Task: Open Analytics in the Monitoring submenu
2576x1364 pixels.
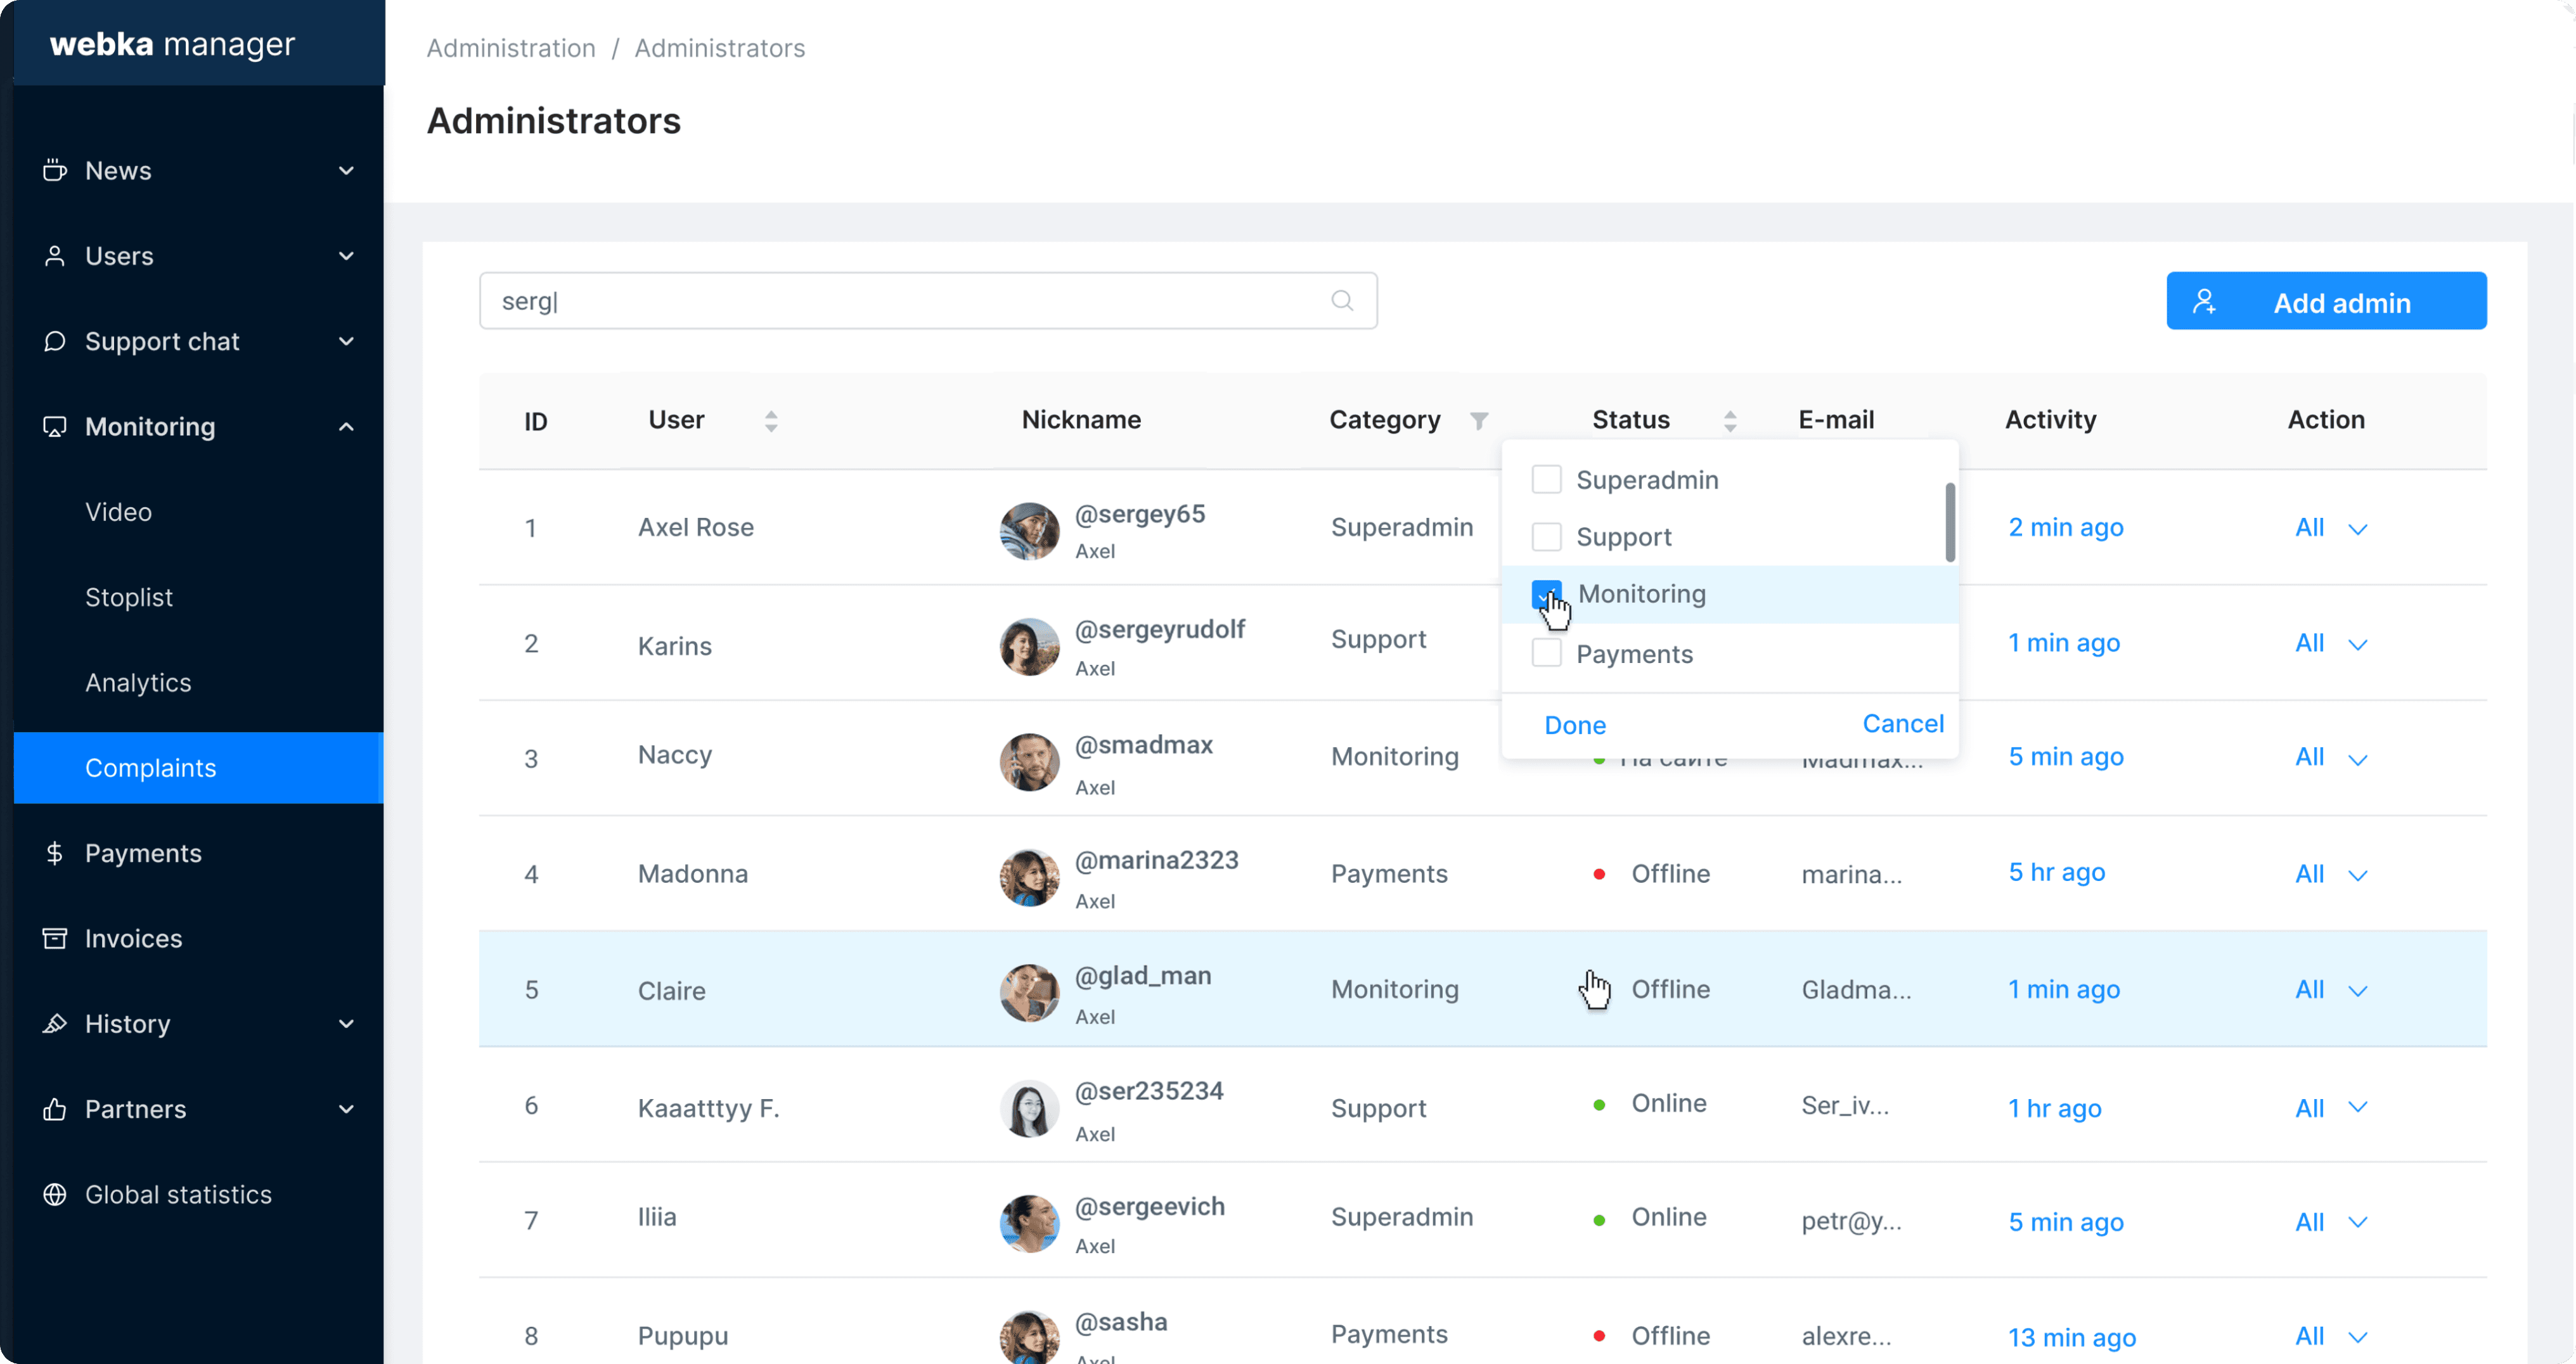Action: point(138,682)
